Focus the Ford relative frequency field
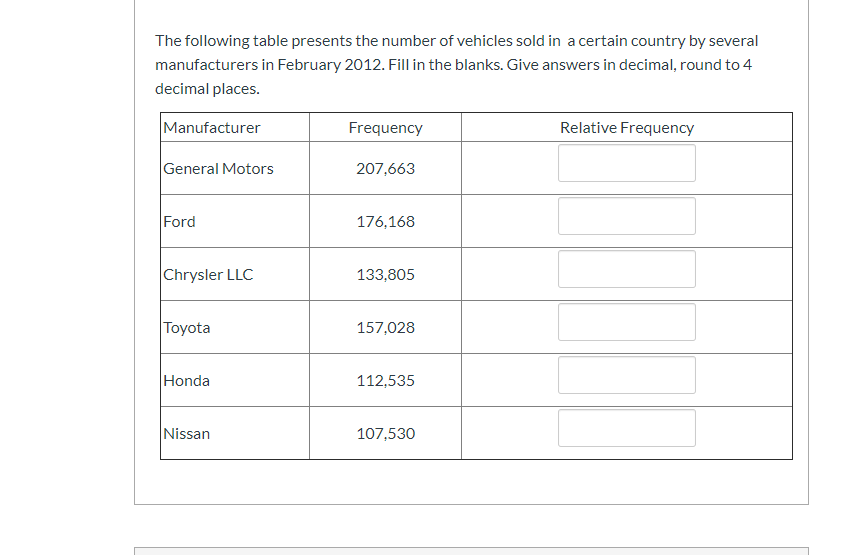 tap(626, 216)
